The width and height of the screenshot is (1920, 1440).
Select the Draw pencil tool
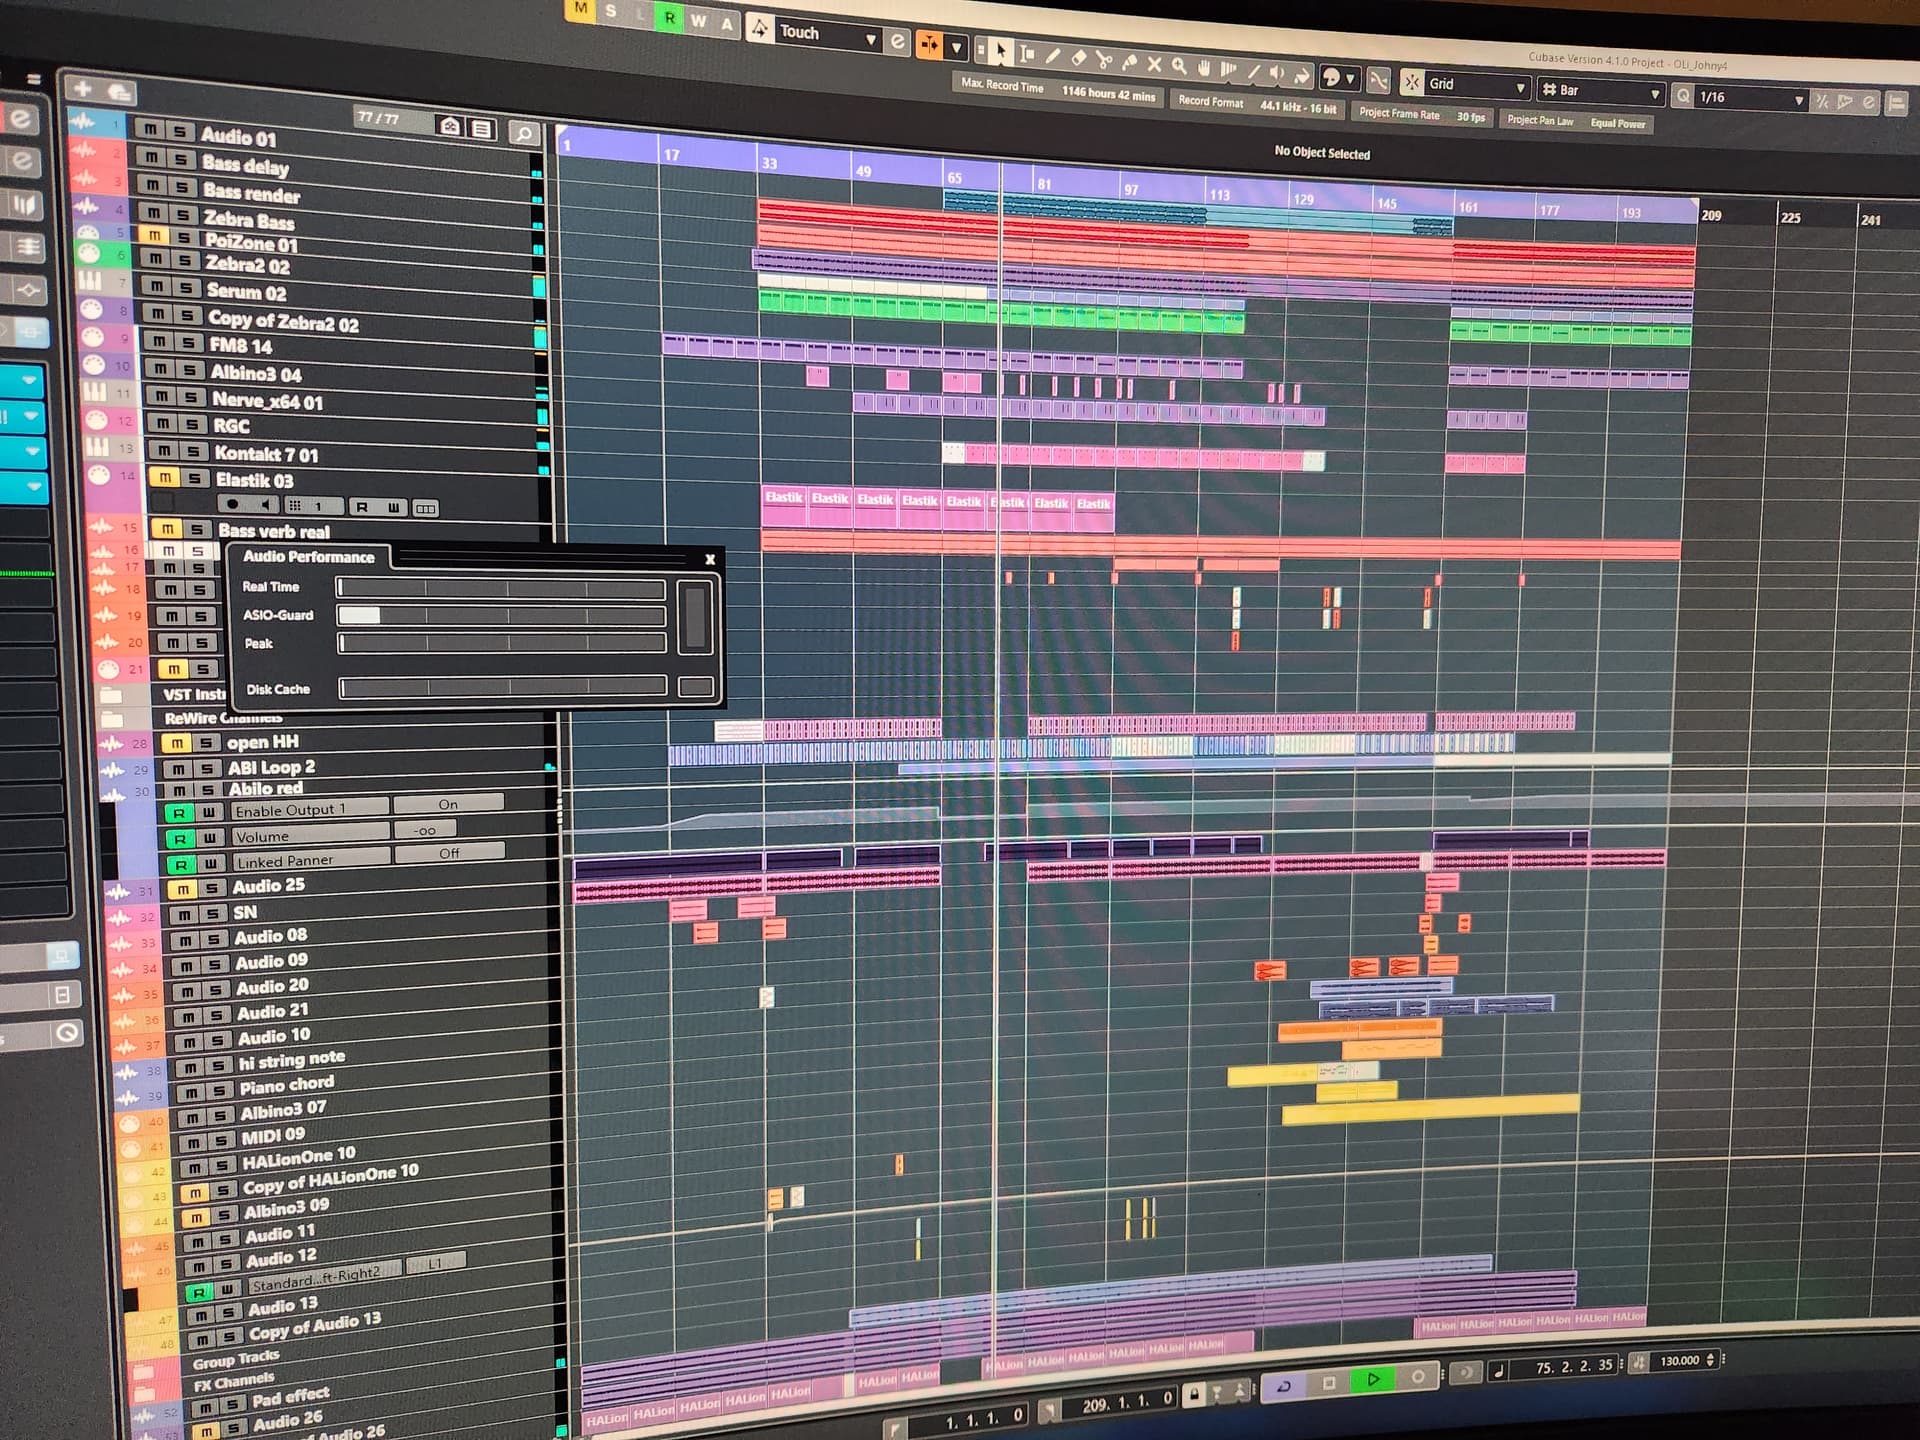[1053, 57]
